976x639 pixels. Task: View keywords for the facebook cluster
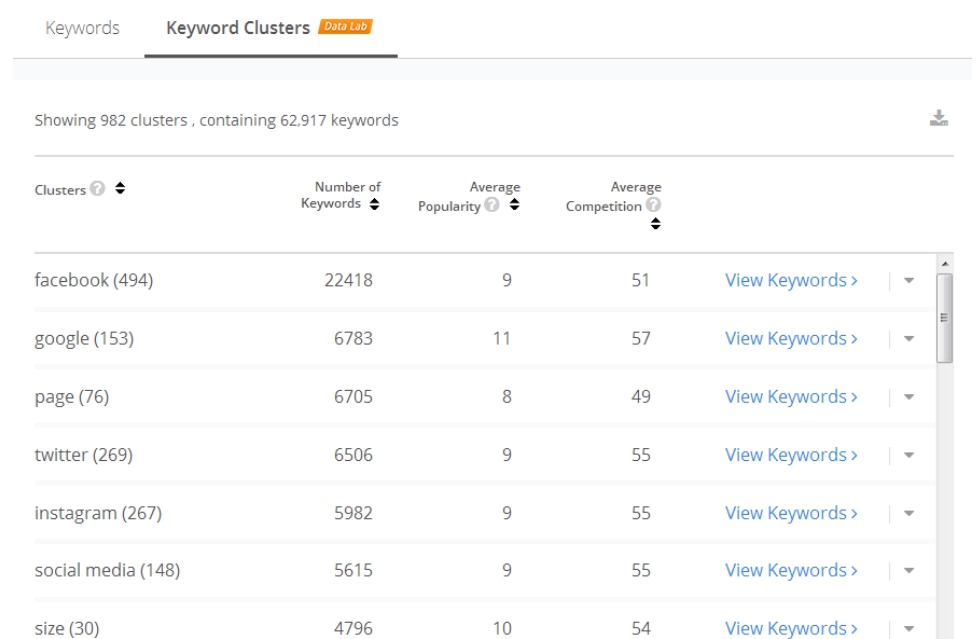tap(791, 280)
